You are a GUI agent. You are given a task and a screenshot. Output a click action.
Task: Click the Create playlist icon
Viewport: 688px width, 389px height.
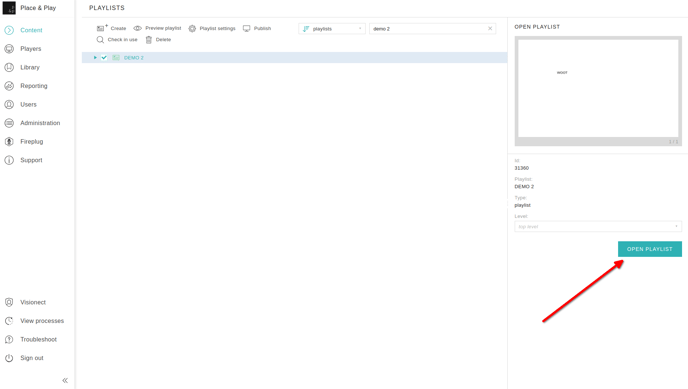[x=102, y=28]
